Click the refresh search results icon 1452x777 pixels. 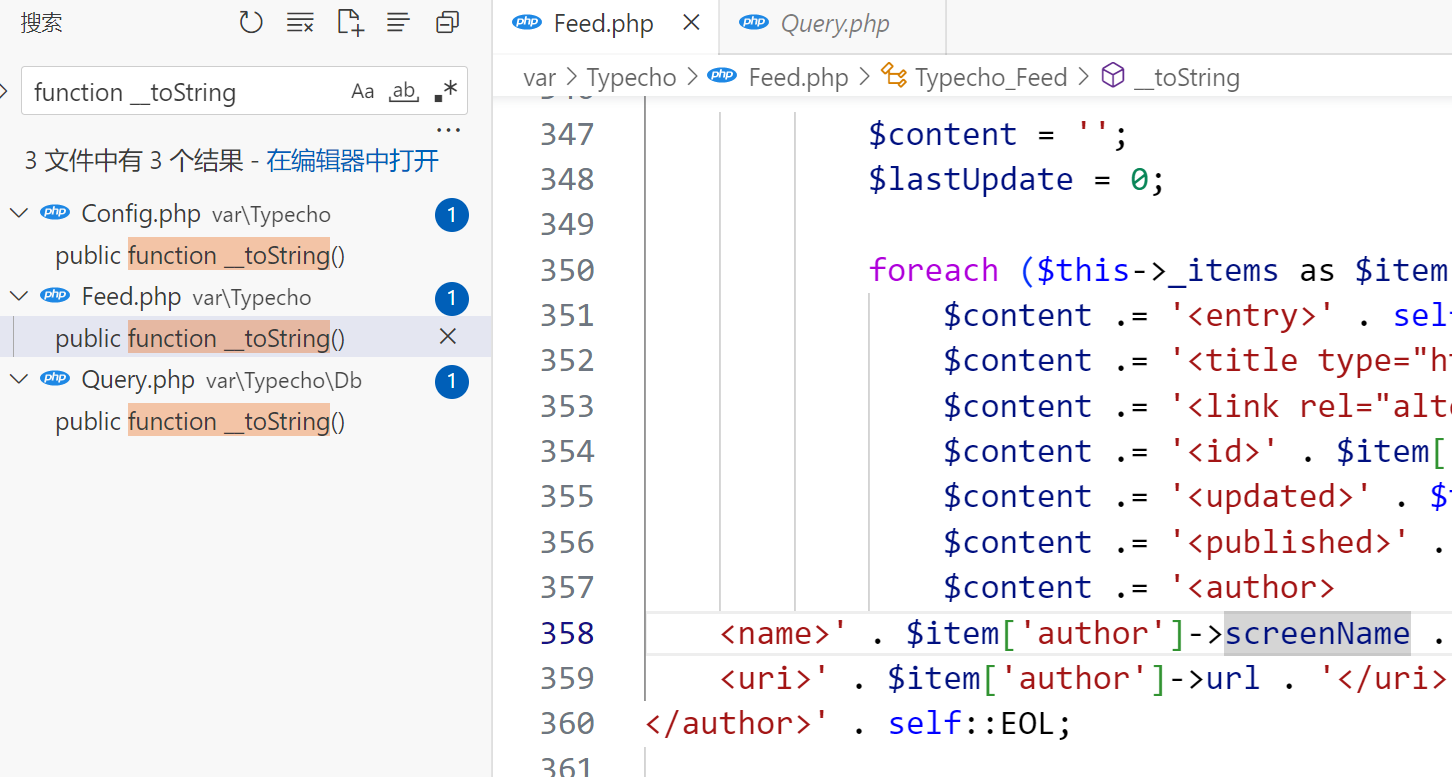click(251, 22)
